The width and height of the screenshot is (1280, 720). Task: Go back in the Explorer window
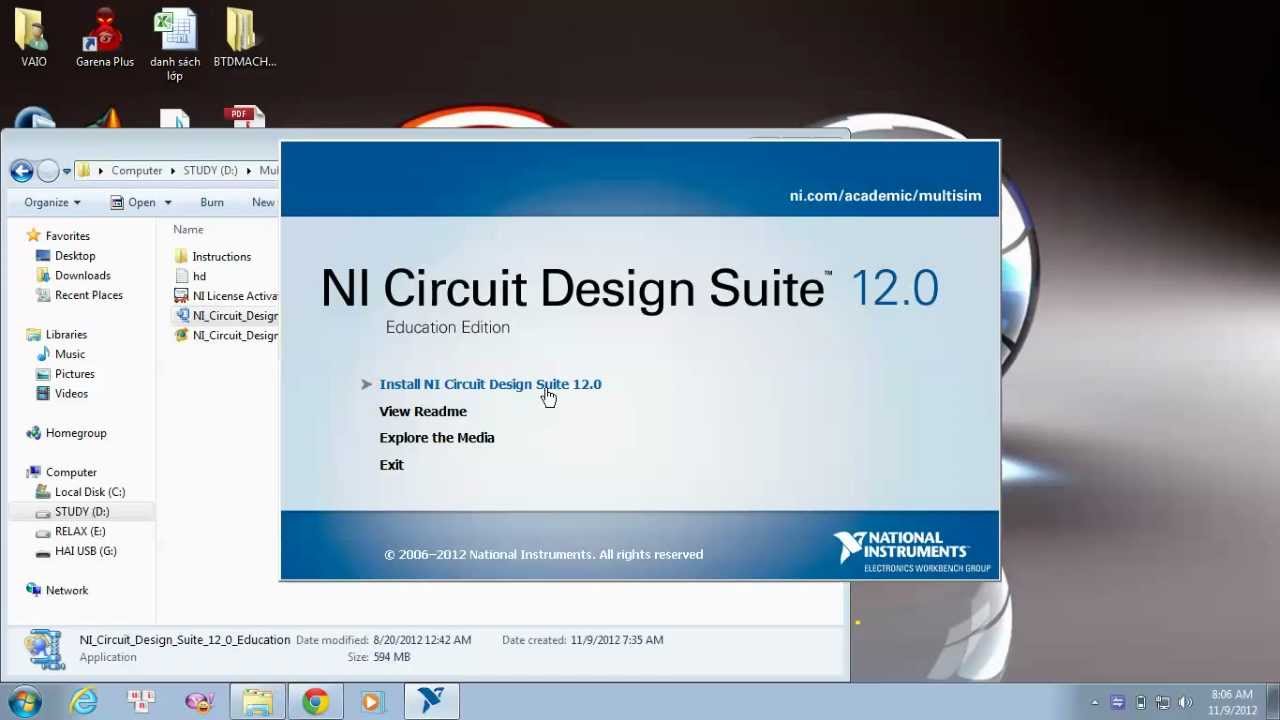[x=22, y=171]
